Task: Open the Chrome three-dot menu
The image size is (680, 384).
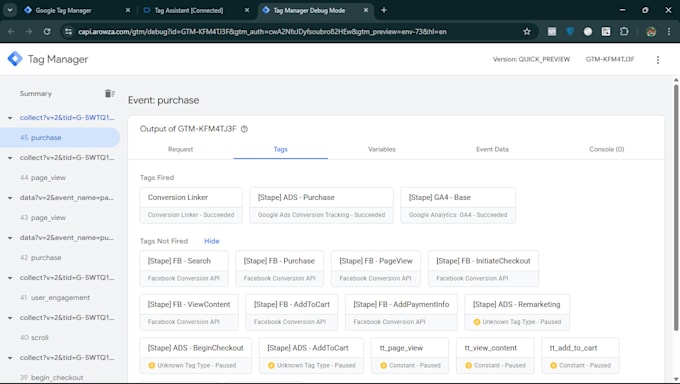Action: tap(669, 32)
